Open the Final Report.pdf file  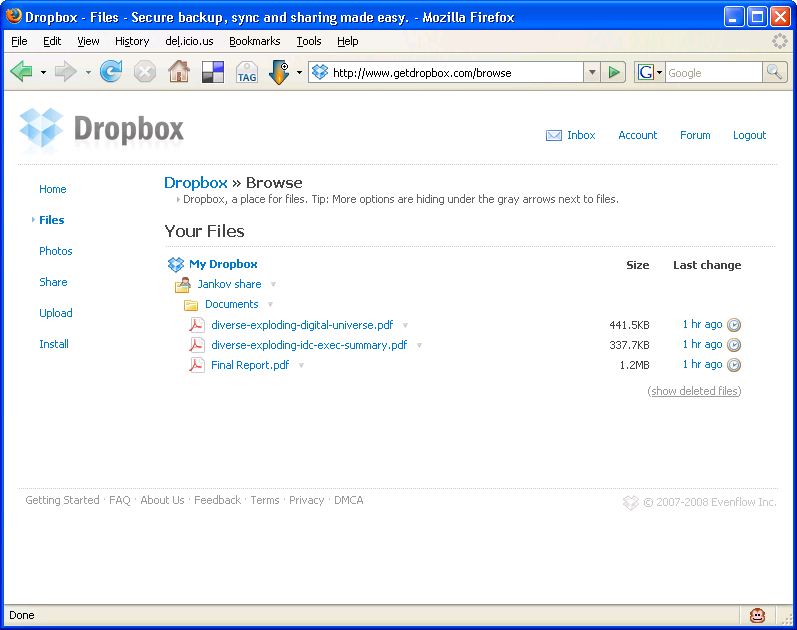point(250,365)
